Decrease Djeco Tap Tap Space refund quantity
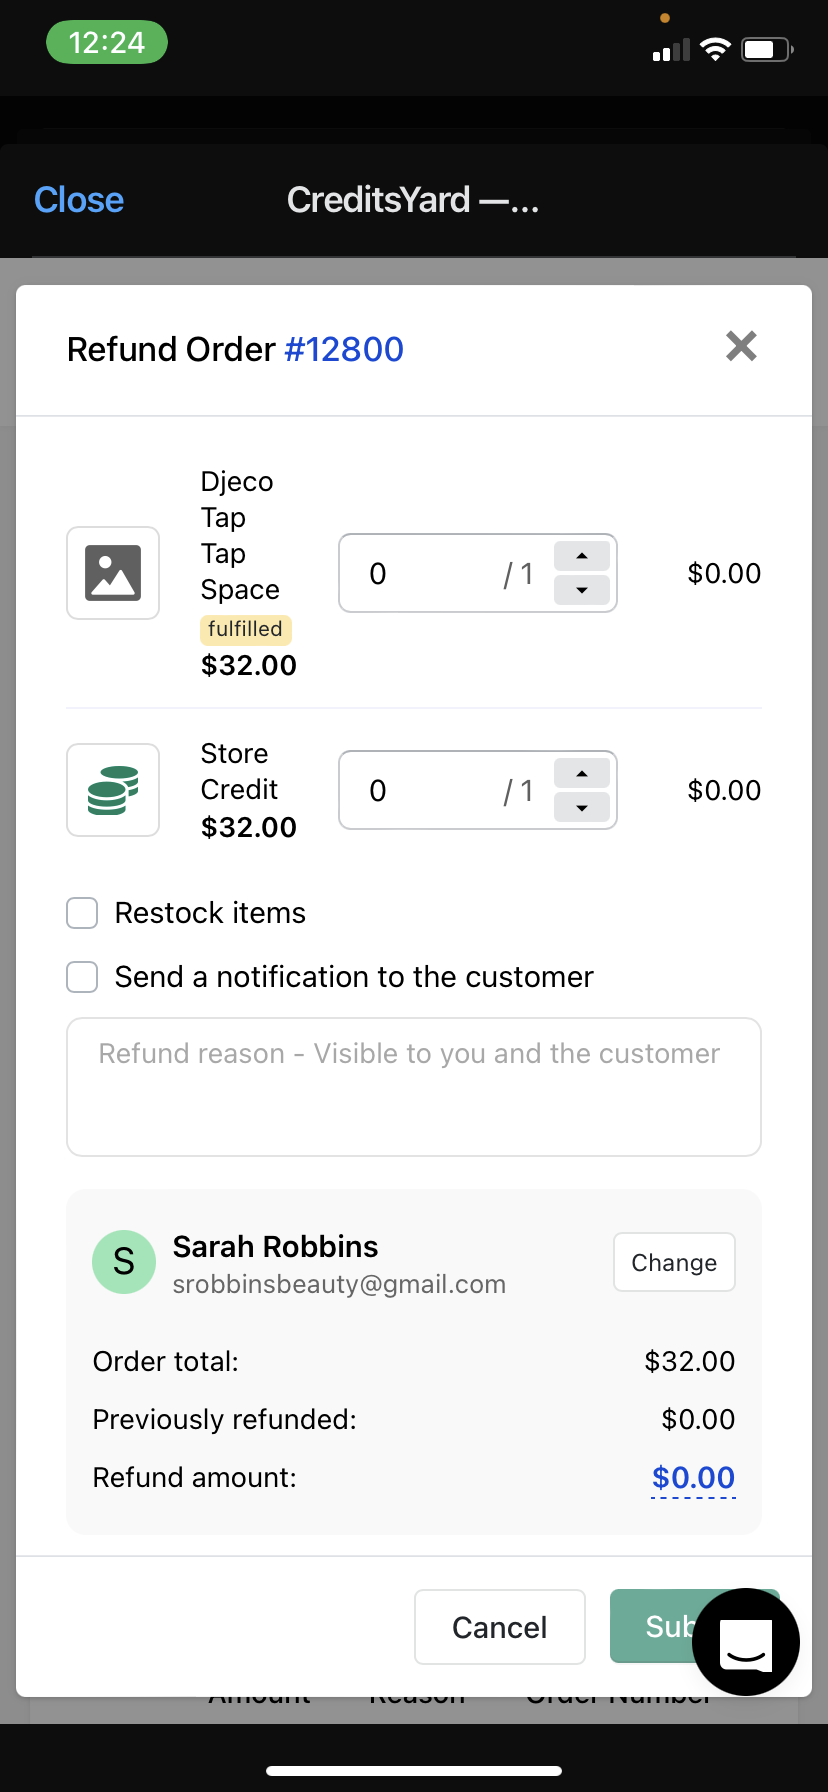 click(582, 591)
